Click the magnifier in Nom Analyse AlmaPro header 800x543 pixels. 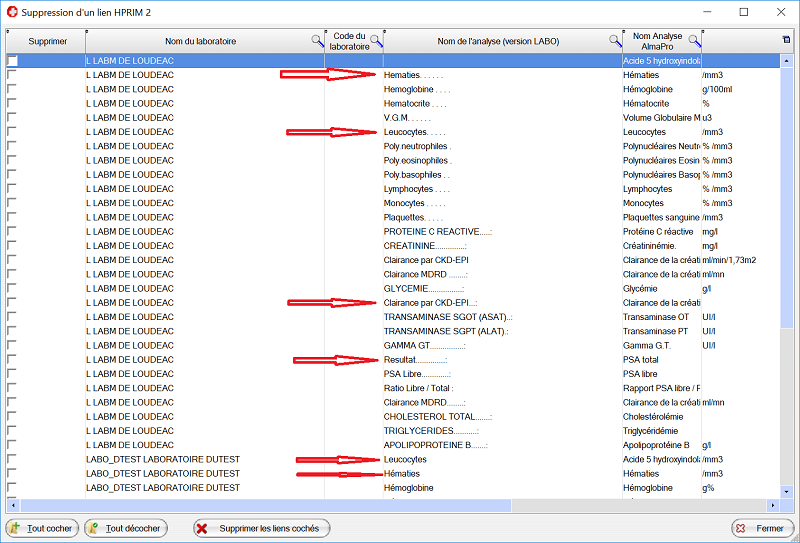click(694, 41)
